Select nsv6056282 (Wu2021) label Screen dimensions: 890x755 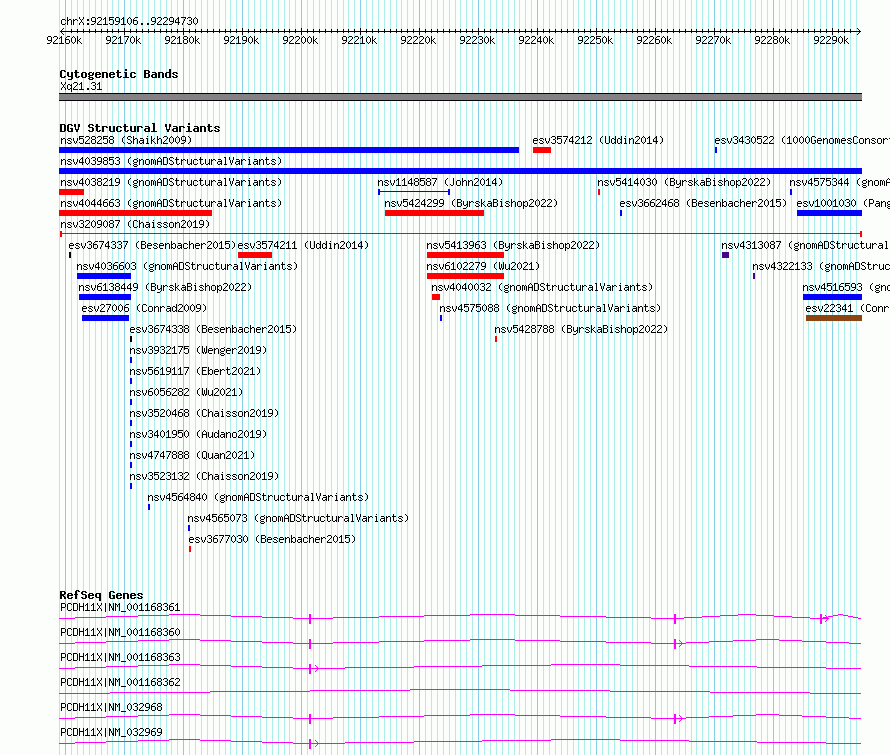186,392
